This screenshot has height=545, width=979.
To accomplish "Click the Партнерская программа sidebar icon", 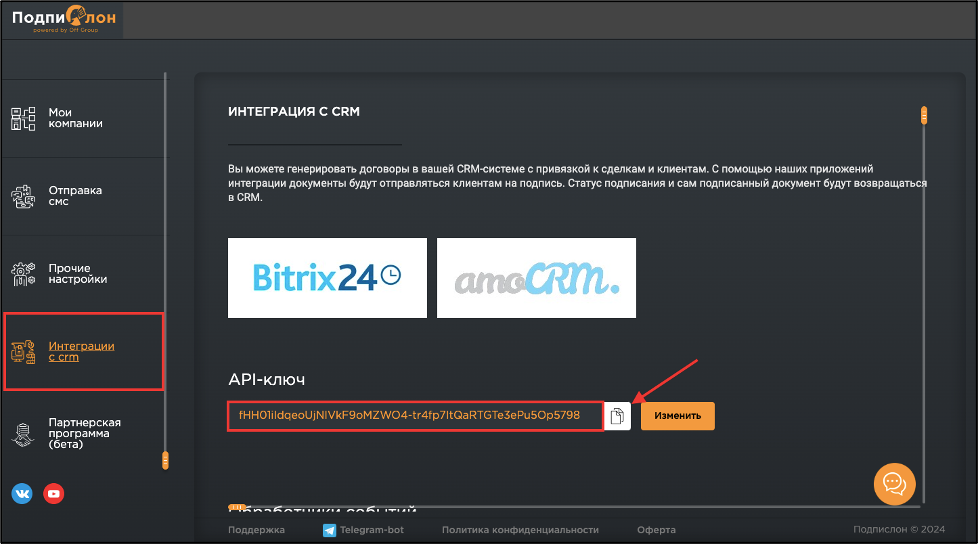I will tap(23, 434).
